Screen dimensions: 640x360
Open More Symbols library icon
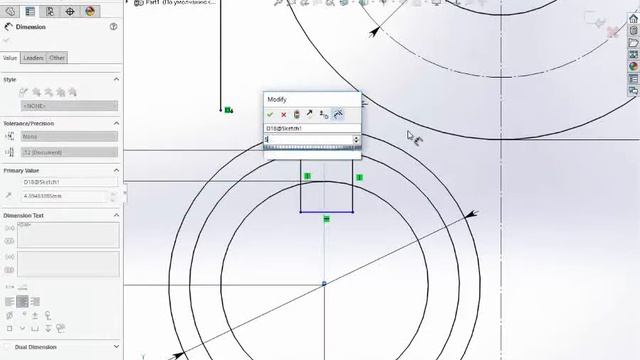tap(61, 328)
